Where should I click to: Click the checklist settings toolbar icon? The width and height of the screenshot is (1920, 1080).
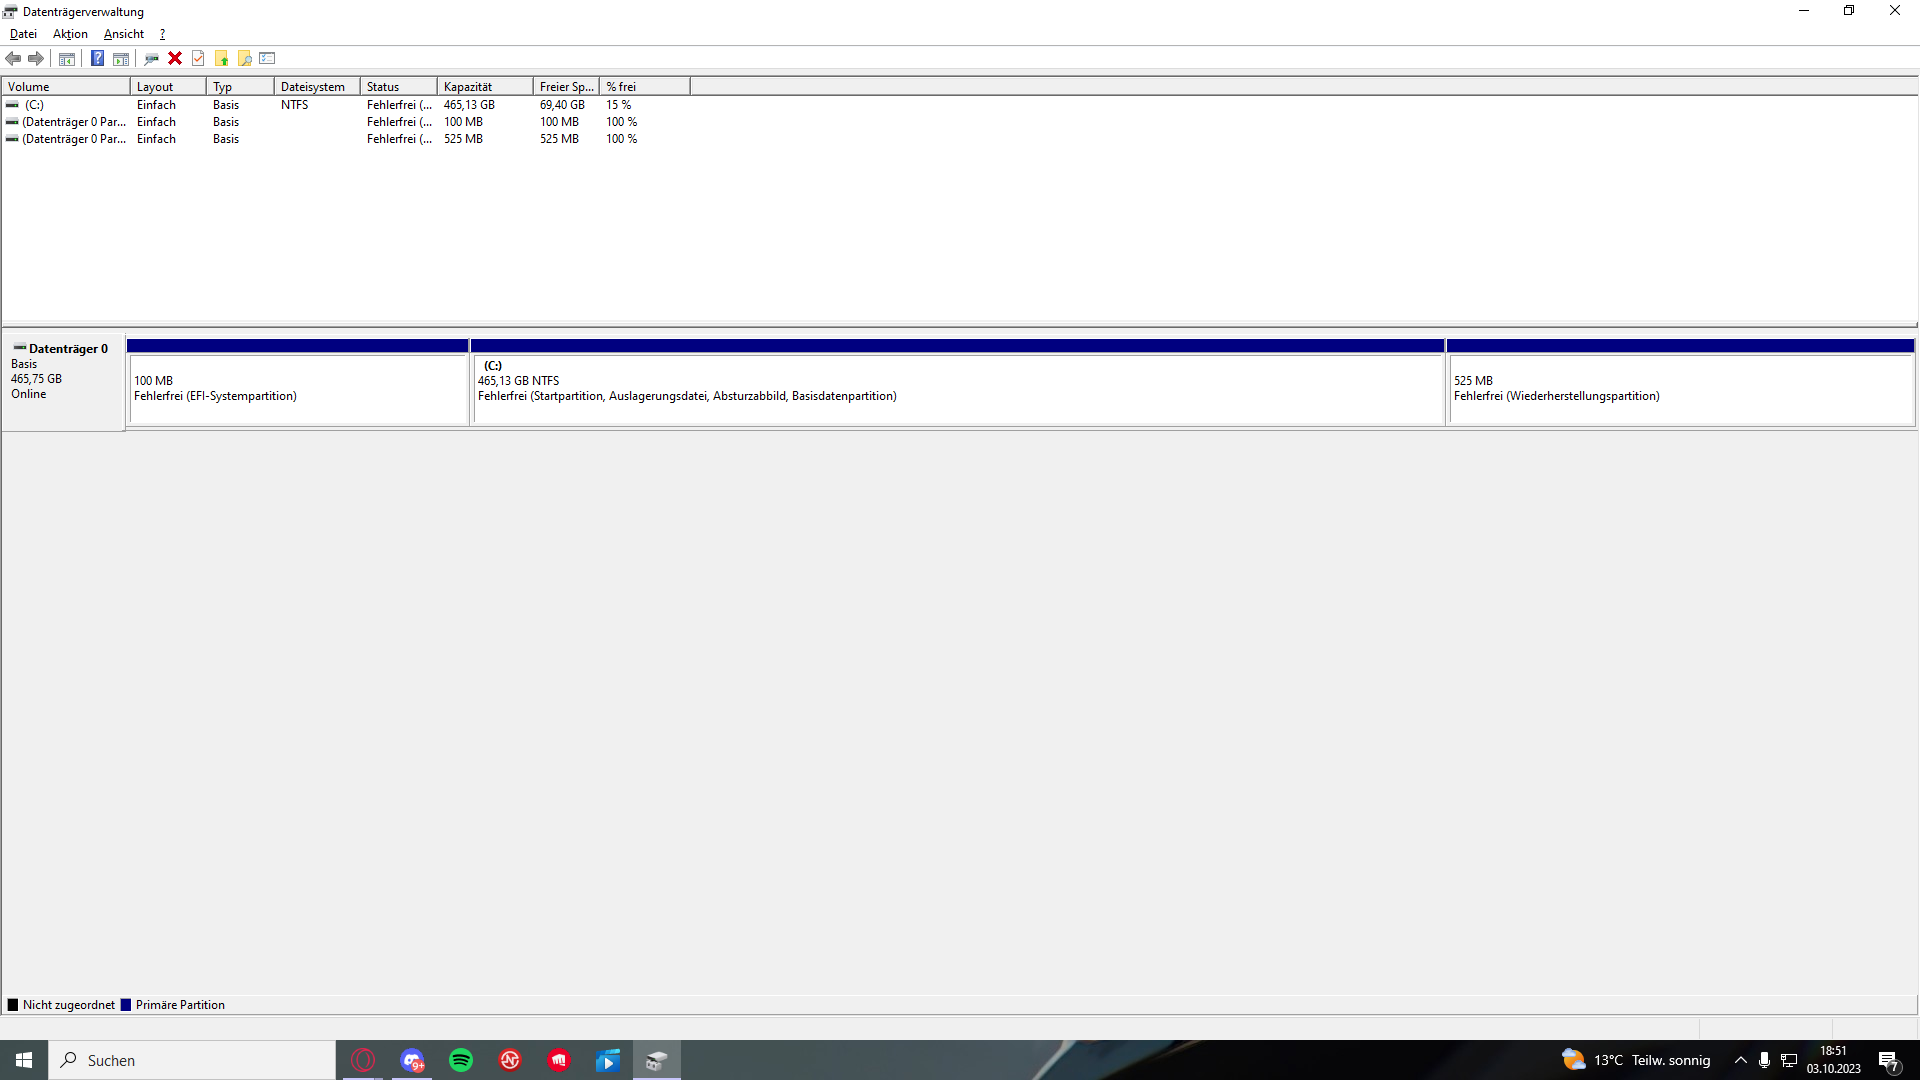pyautogui.click(x=267, y=58)
